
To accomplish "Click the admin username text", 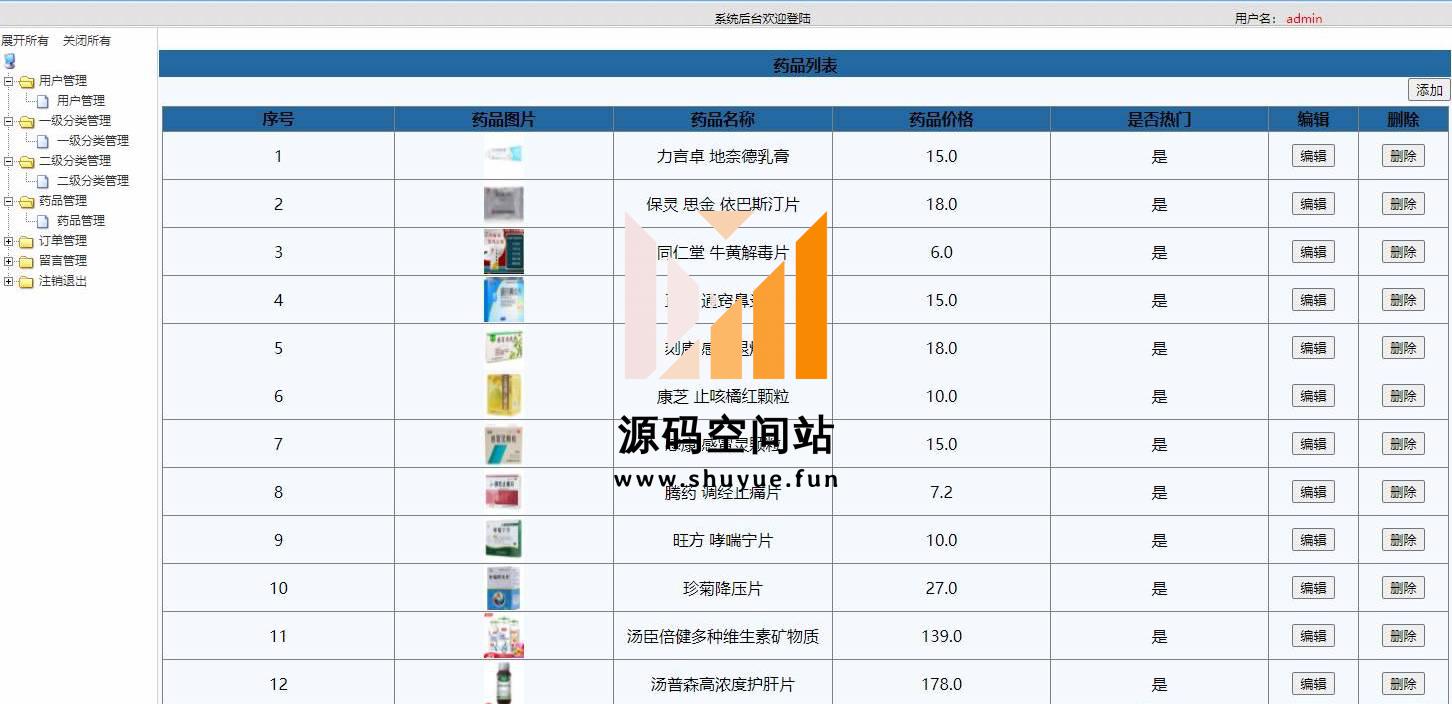I will point(1304,18).
